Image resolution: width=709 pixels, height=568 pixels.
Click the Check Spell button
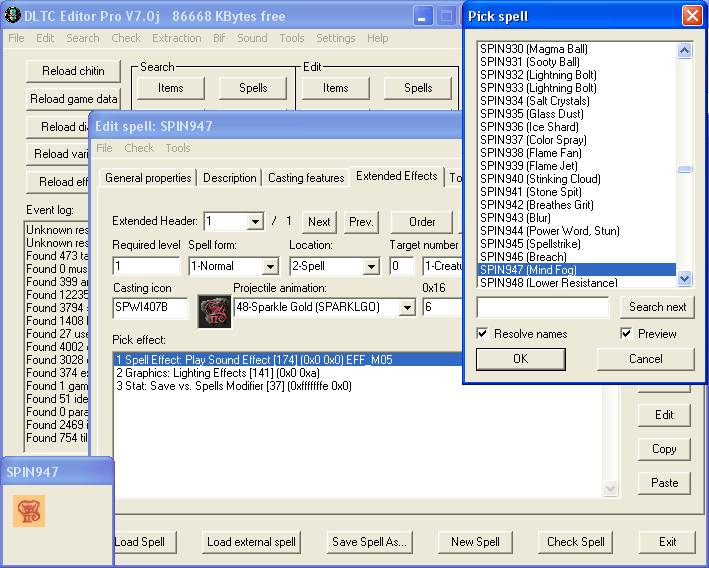pos(576,542)
